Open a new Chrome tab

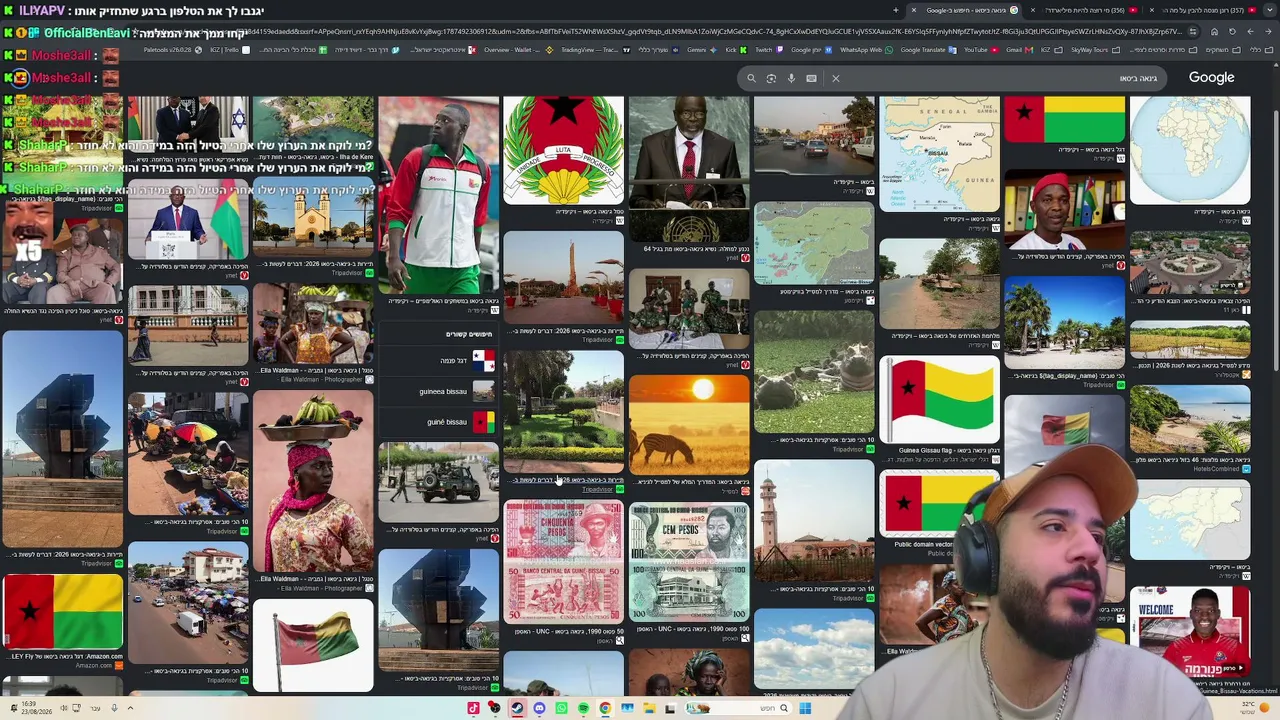pyautogui.click(x=896, y=10)
